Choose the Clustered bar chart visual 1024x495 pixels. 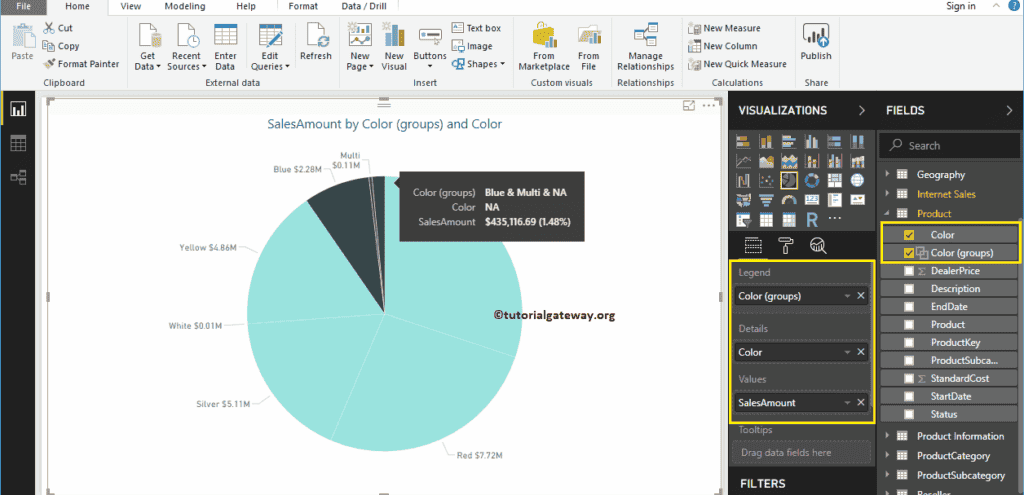[789, 142]
